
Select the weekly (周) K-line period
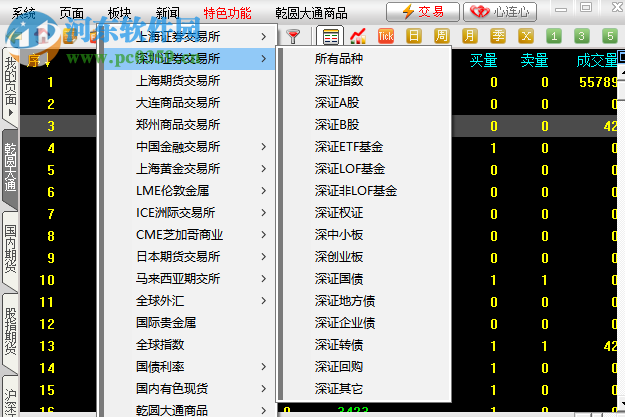pos(442,36)
